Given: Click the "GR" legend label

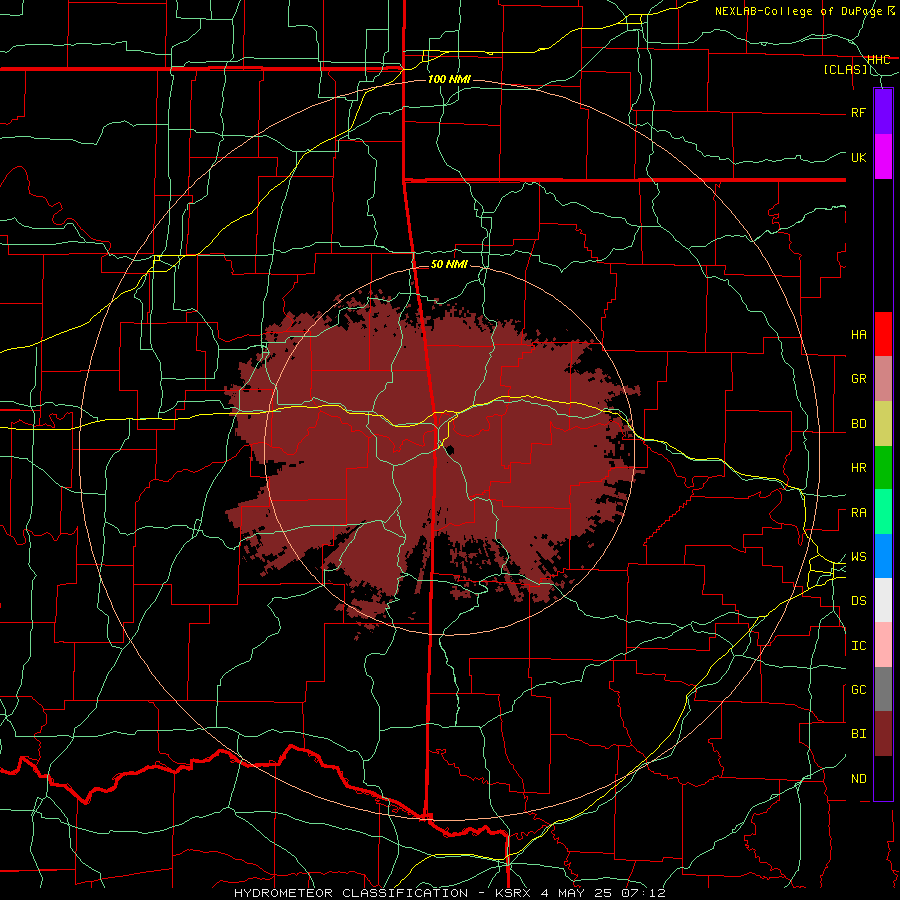Looking at the screenshot, I should (858, 379).
